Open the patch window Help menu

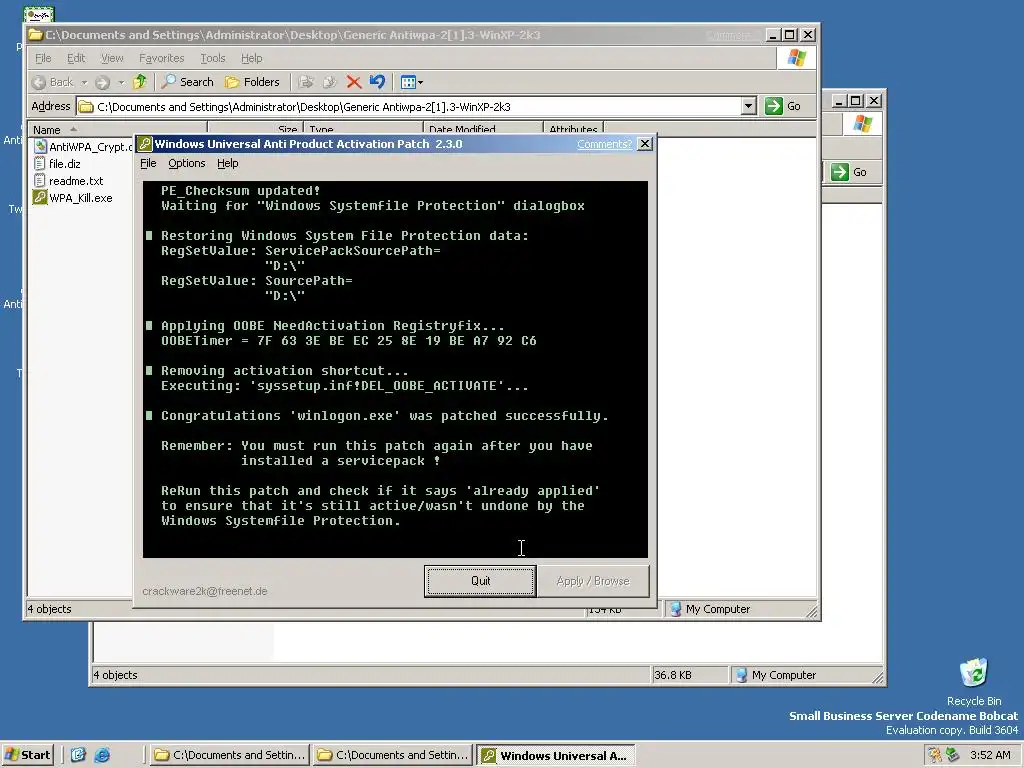click(x=227, y=163)
